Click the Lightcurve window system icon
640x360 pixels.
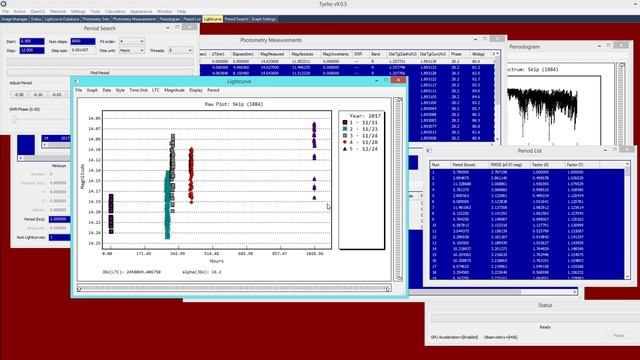pos(76,82)
